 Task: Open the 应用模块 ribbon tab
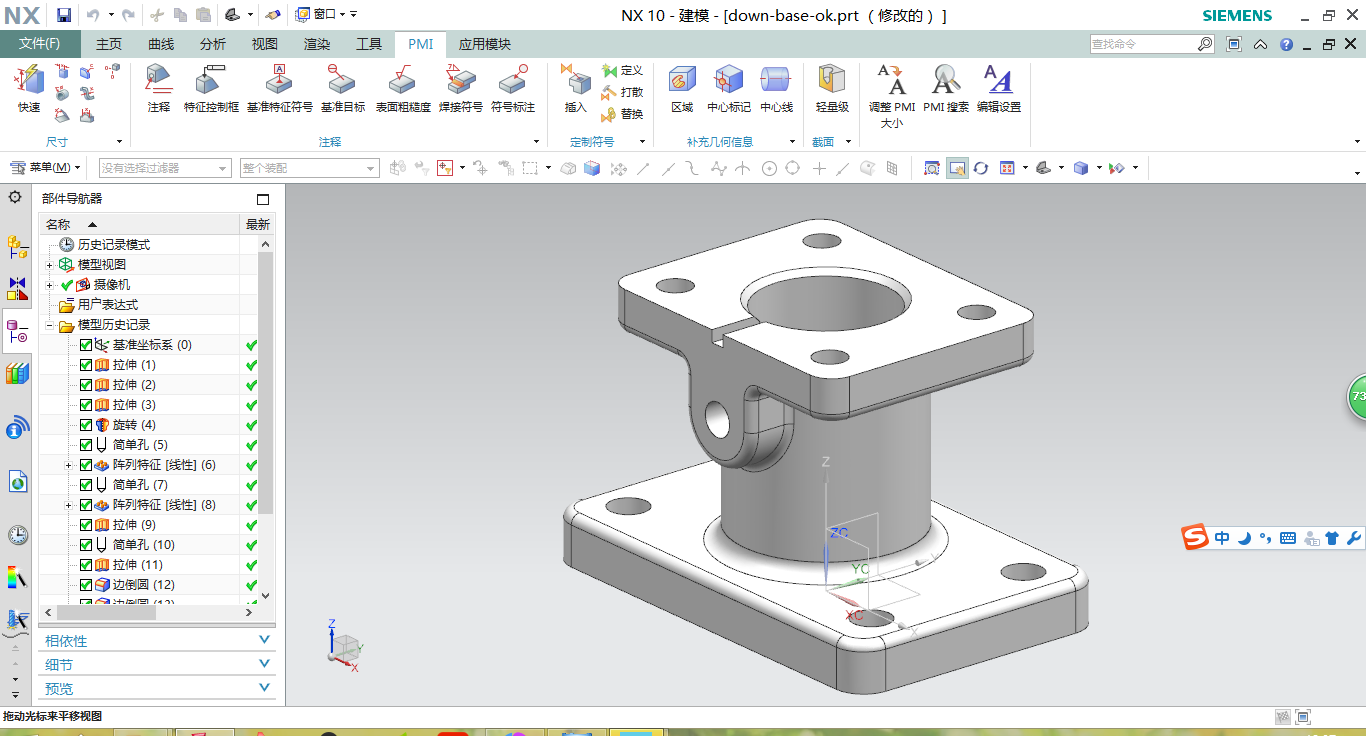[485, 44]
